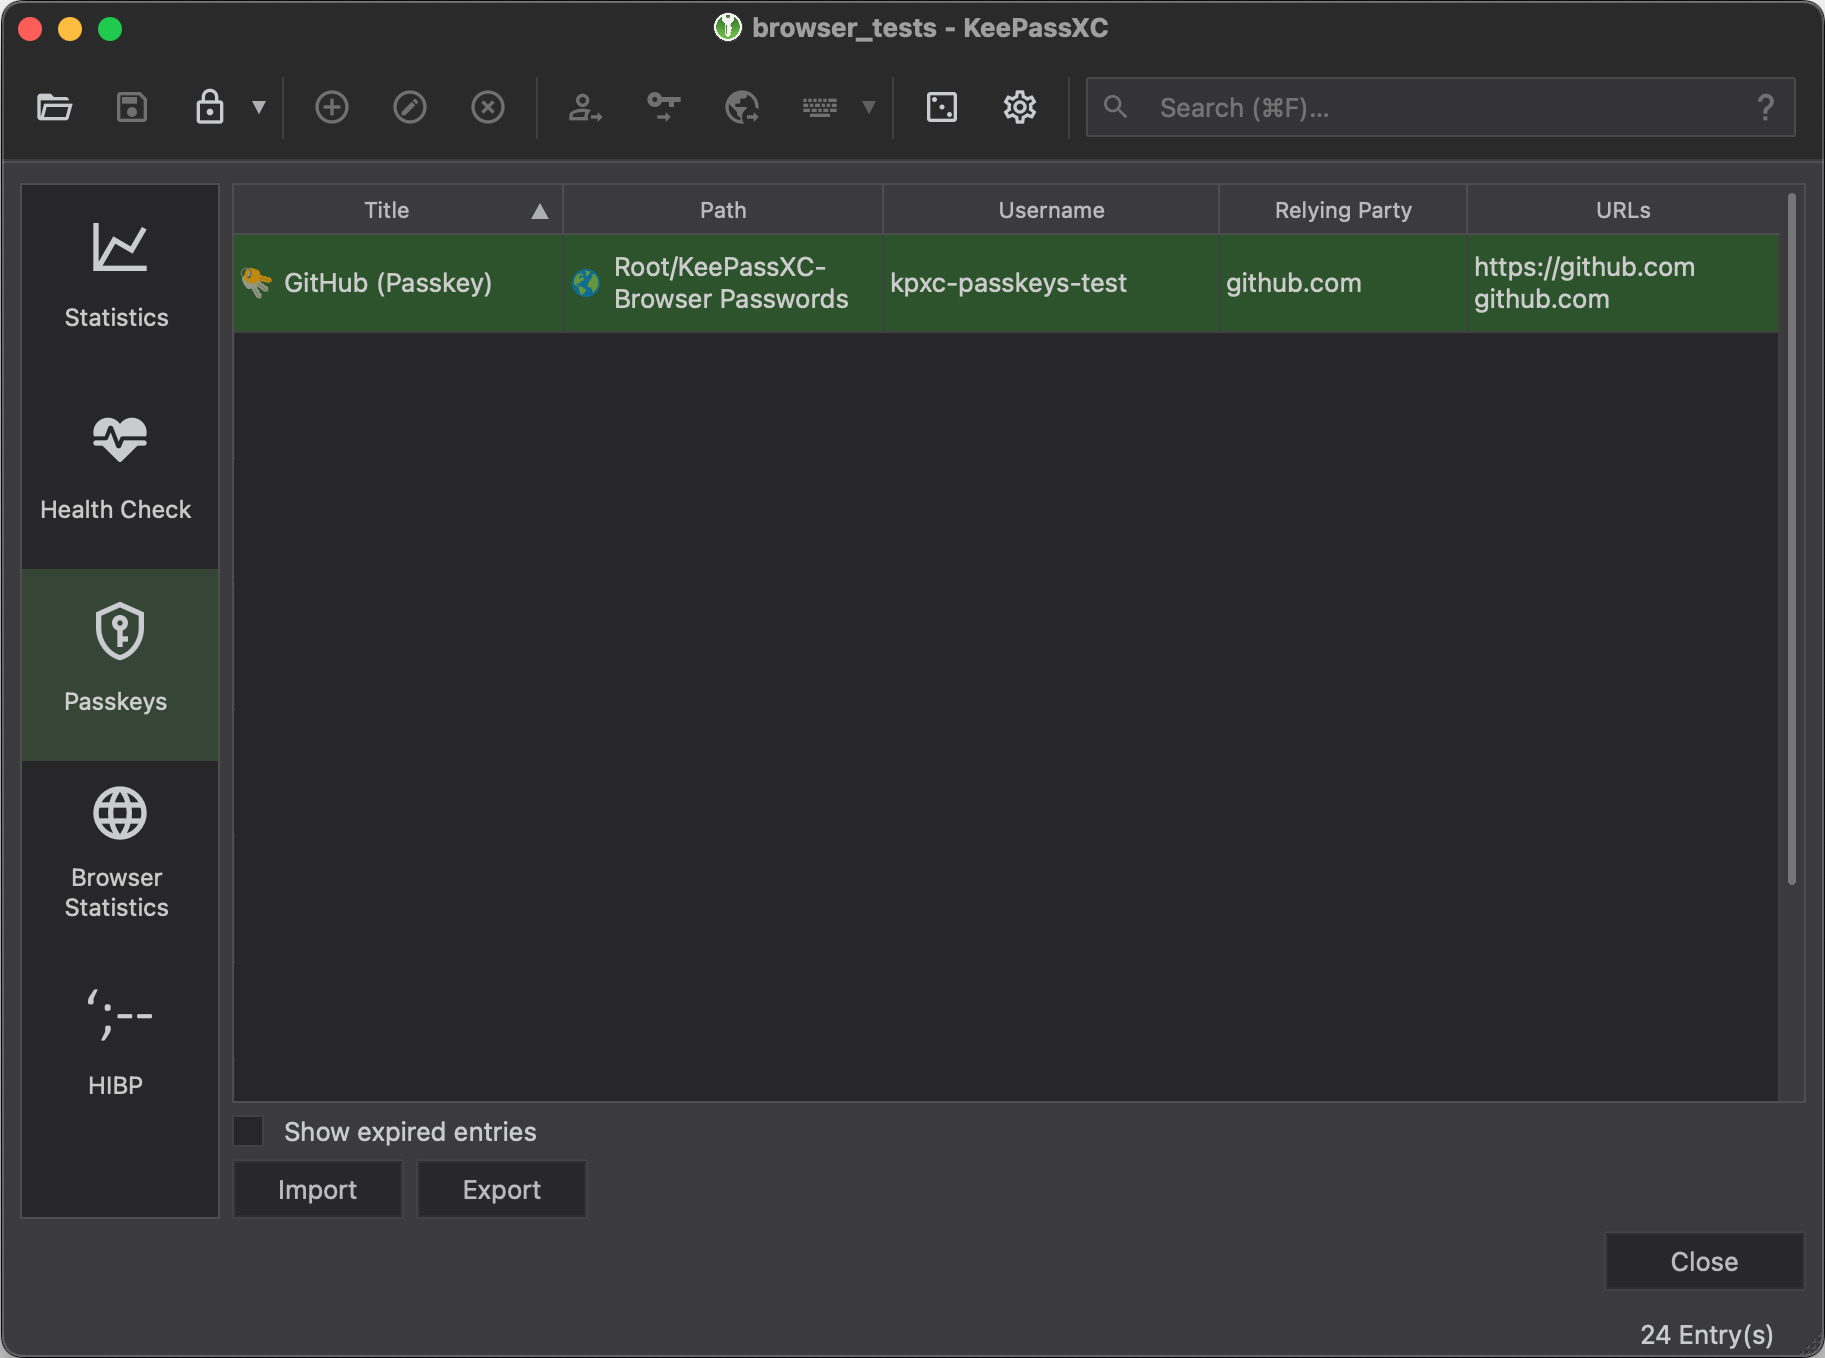The image size is (1825, 1358).
Task: Click the magnifier icon in search box
Action: click(1116, 107)
